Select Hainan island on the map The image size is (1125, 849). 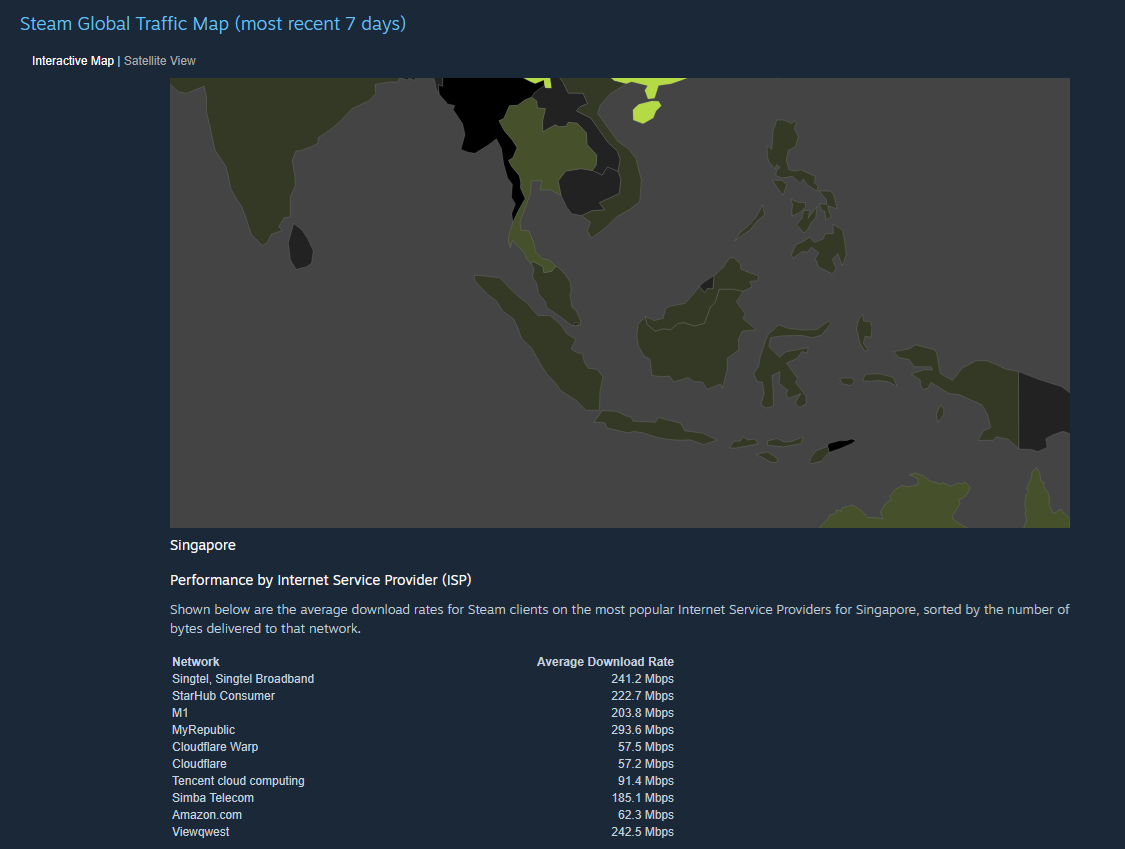pyautogui.click(x=646, y=112)
